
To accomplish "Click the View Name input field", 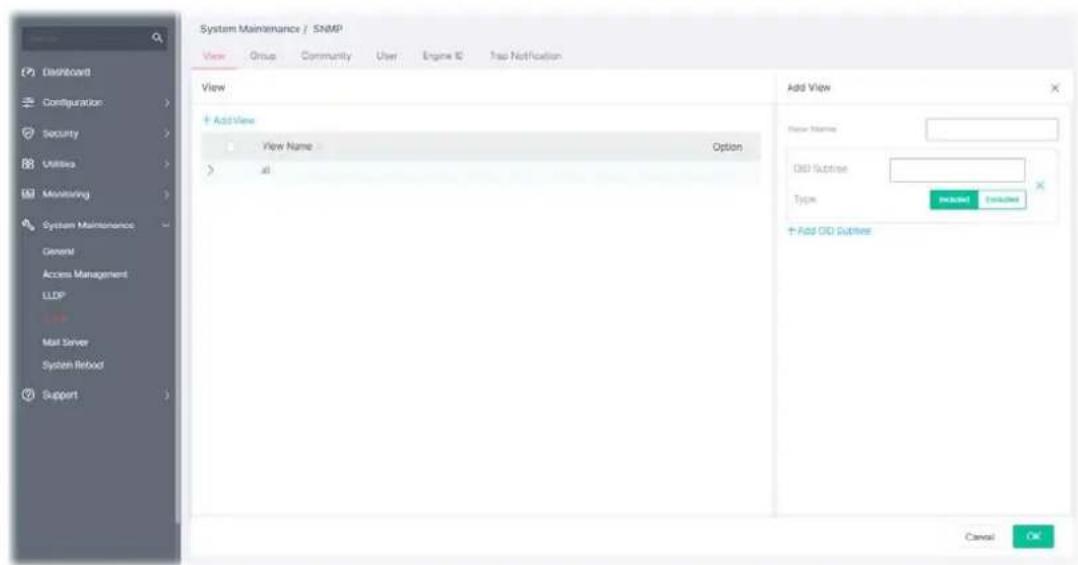I will [x=991, y=129].
